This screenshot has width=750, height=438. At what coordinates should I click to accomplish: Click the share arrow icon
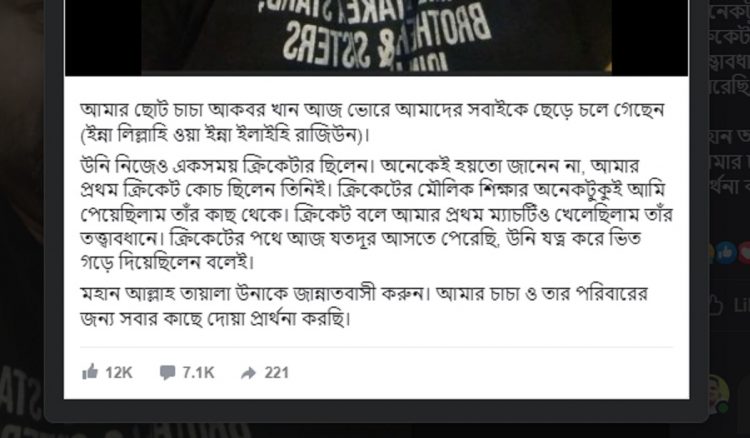click(248, 372)
